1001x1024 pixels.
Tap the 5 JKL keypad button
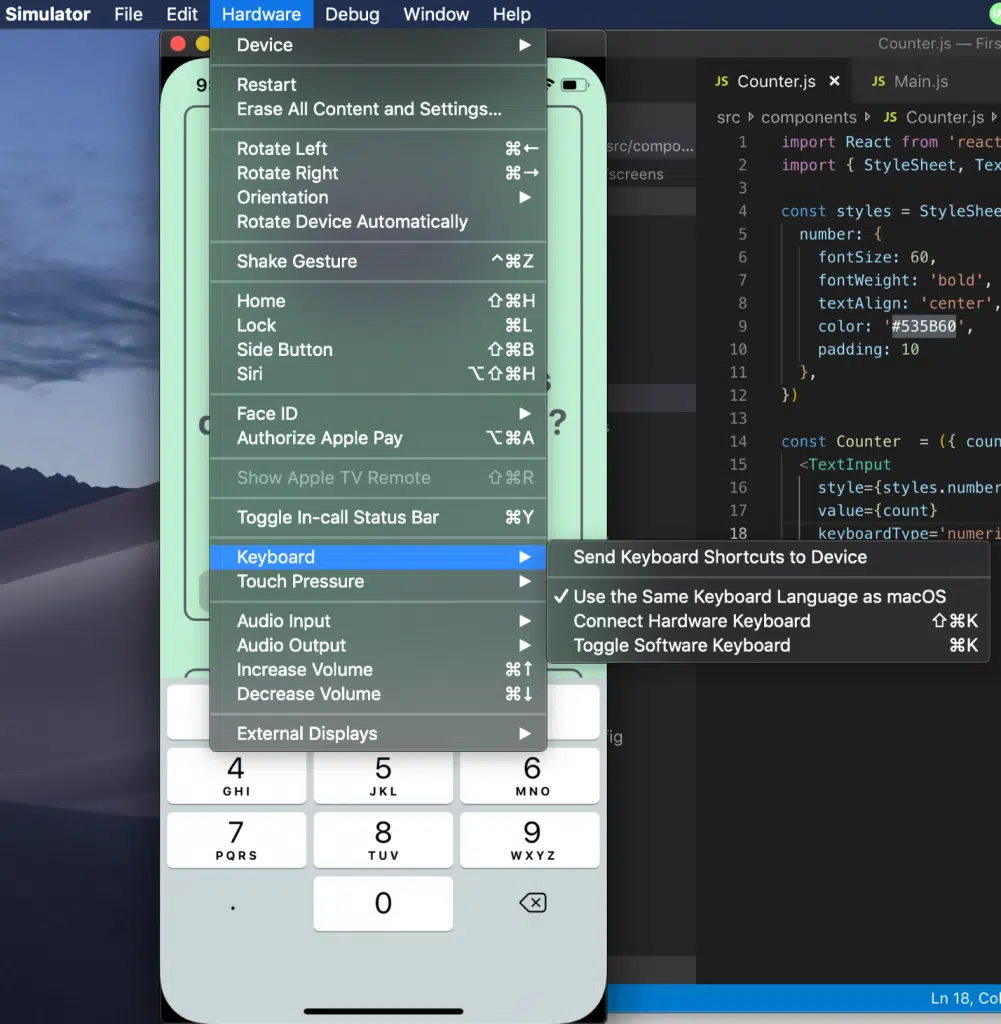point(383,776)
